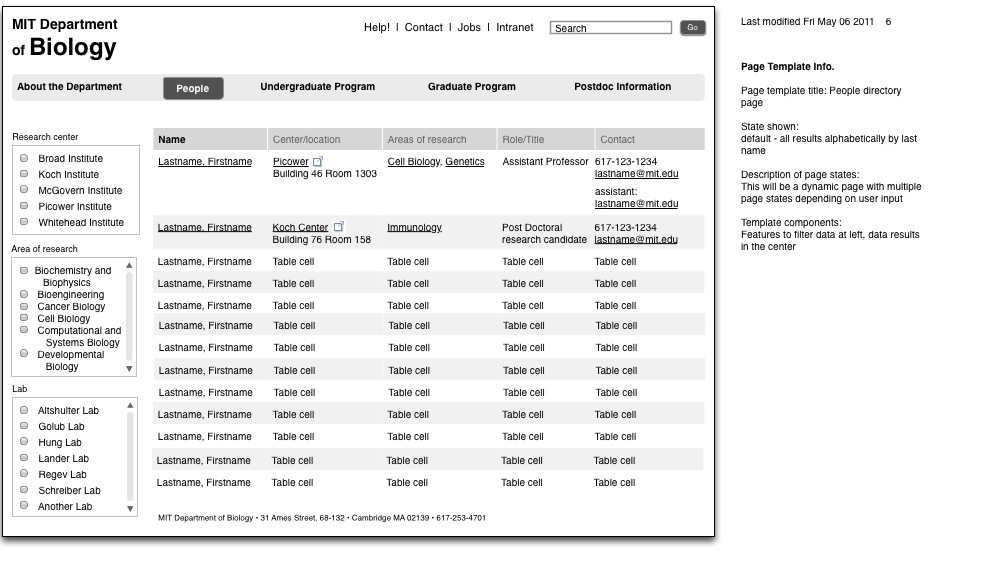The width and height of the screenshot is (985, 576).
Task: Open the Undergraduate Program tab
Action: coord(318,87)
